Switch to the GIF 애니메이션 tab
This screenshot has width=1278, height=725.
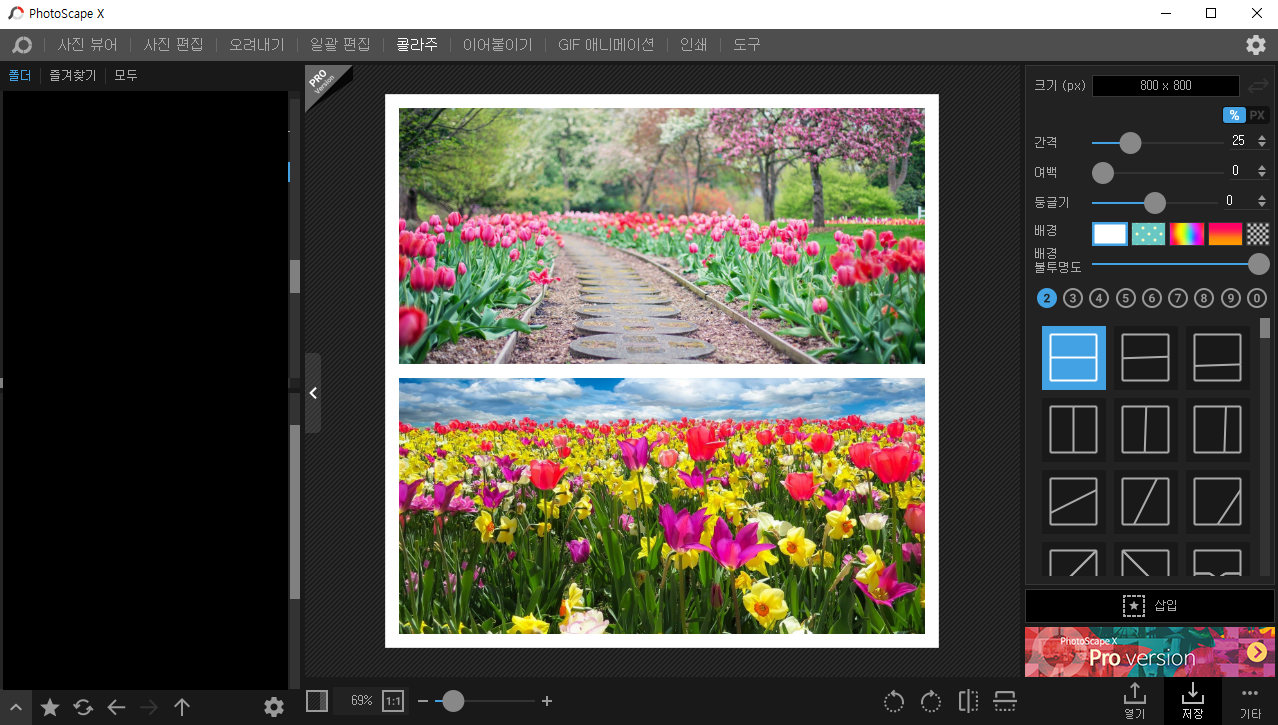(607, 44)
